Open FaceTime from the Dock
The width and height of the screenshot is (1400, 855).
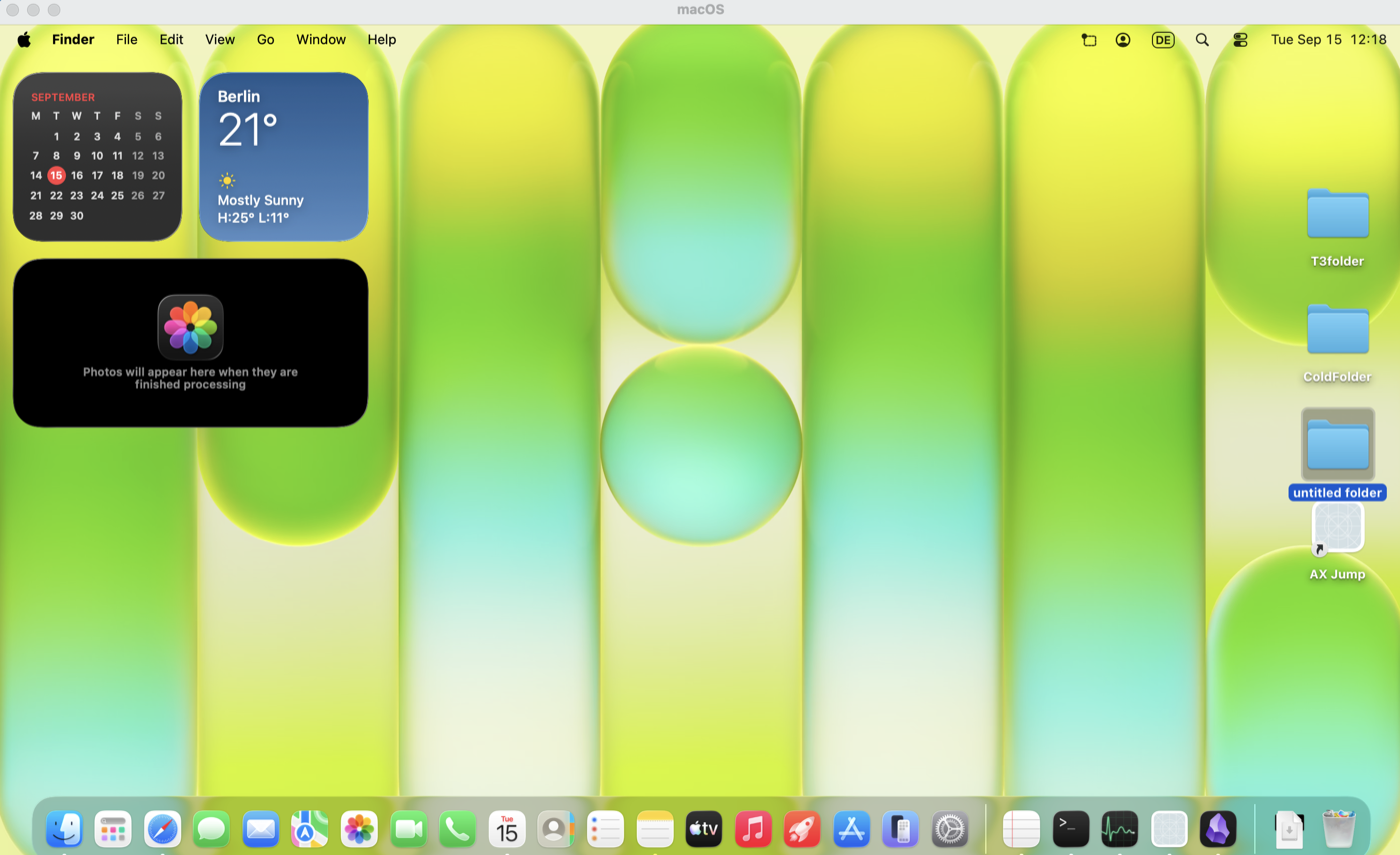pyautogui.click(x=408, y=829)
